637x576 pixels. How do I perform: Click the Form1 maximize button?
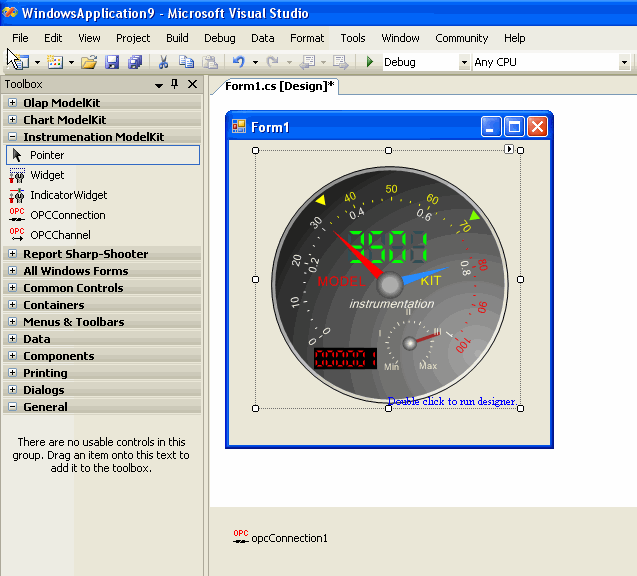pyautogui.click(x=514, y=127)
